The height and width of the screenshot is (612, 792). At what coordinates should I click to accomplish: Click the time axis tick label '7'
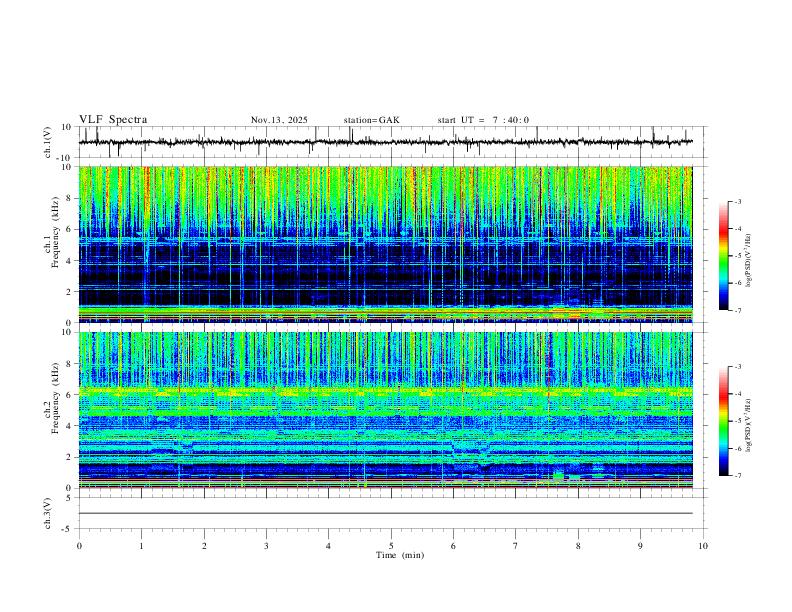point(516,546)
